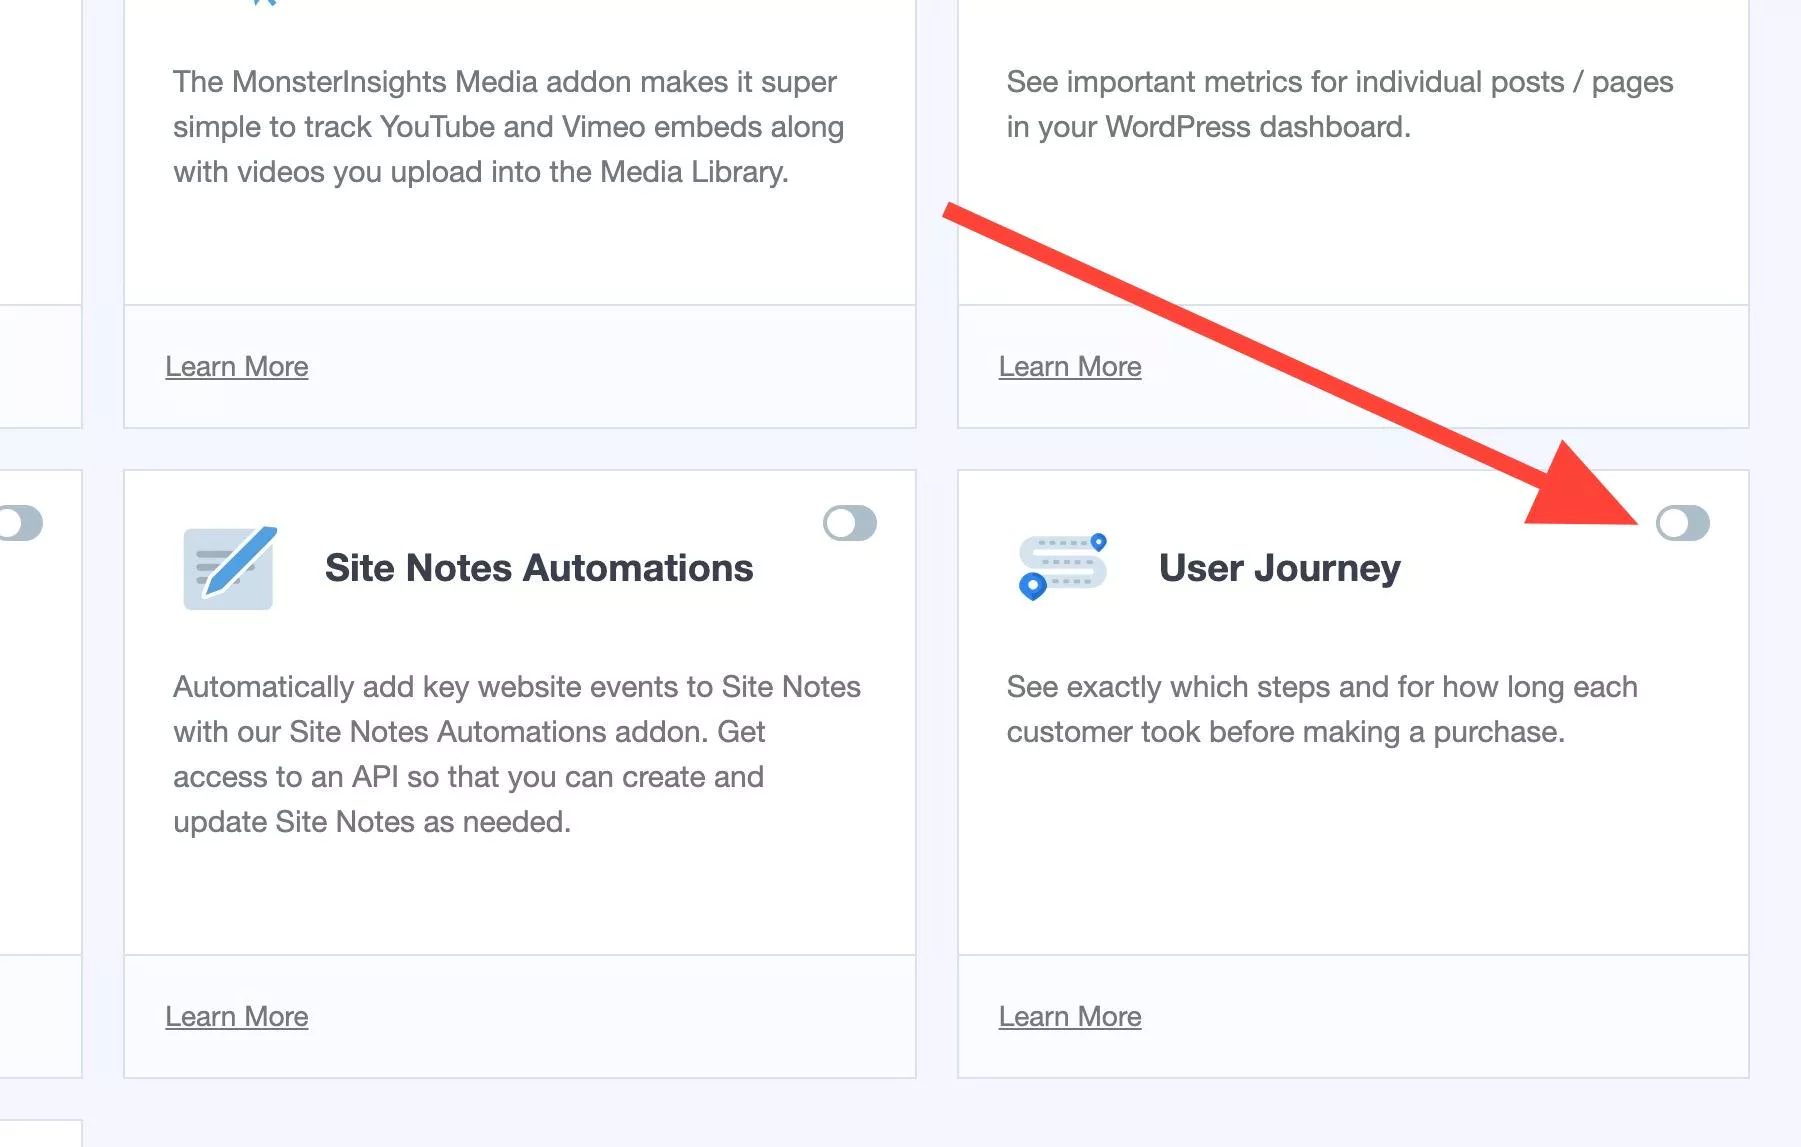Click empty footer space of User Journey card
Image resolution: width=1801 pixels, height=1147 pixels.
tap(1450, 1017)
